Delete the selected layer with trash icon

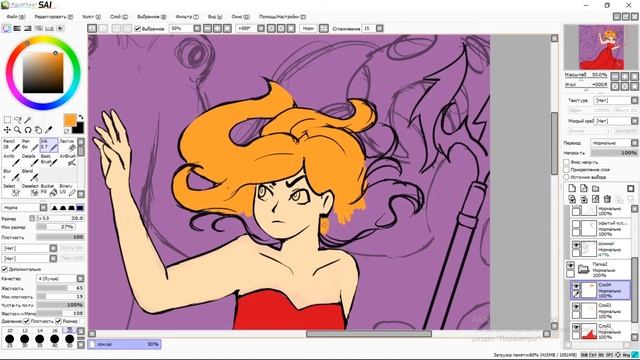coord(607,199)
